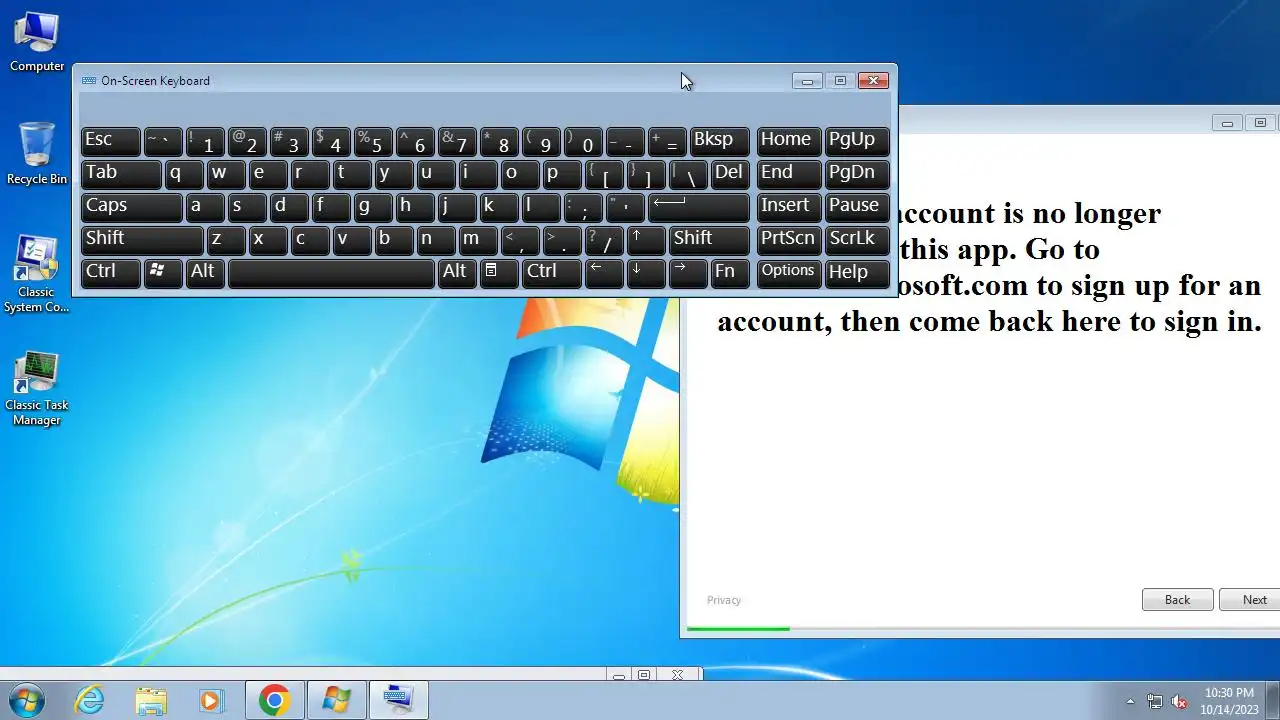The width and height of the screenshot is (1280, 720).
Task: Click the green progress bar in sign-in window
Action: click(739, 629)
